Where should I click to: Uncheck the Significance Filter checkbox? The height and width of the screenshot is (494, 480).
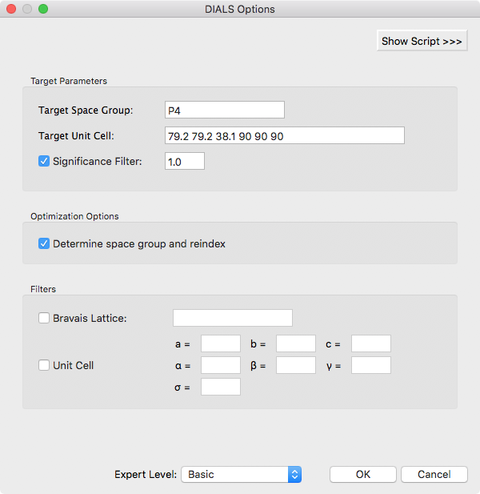44,161
